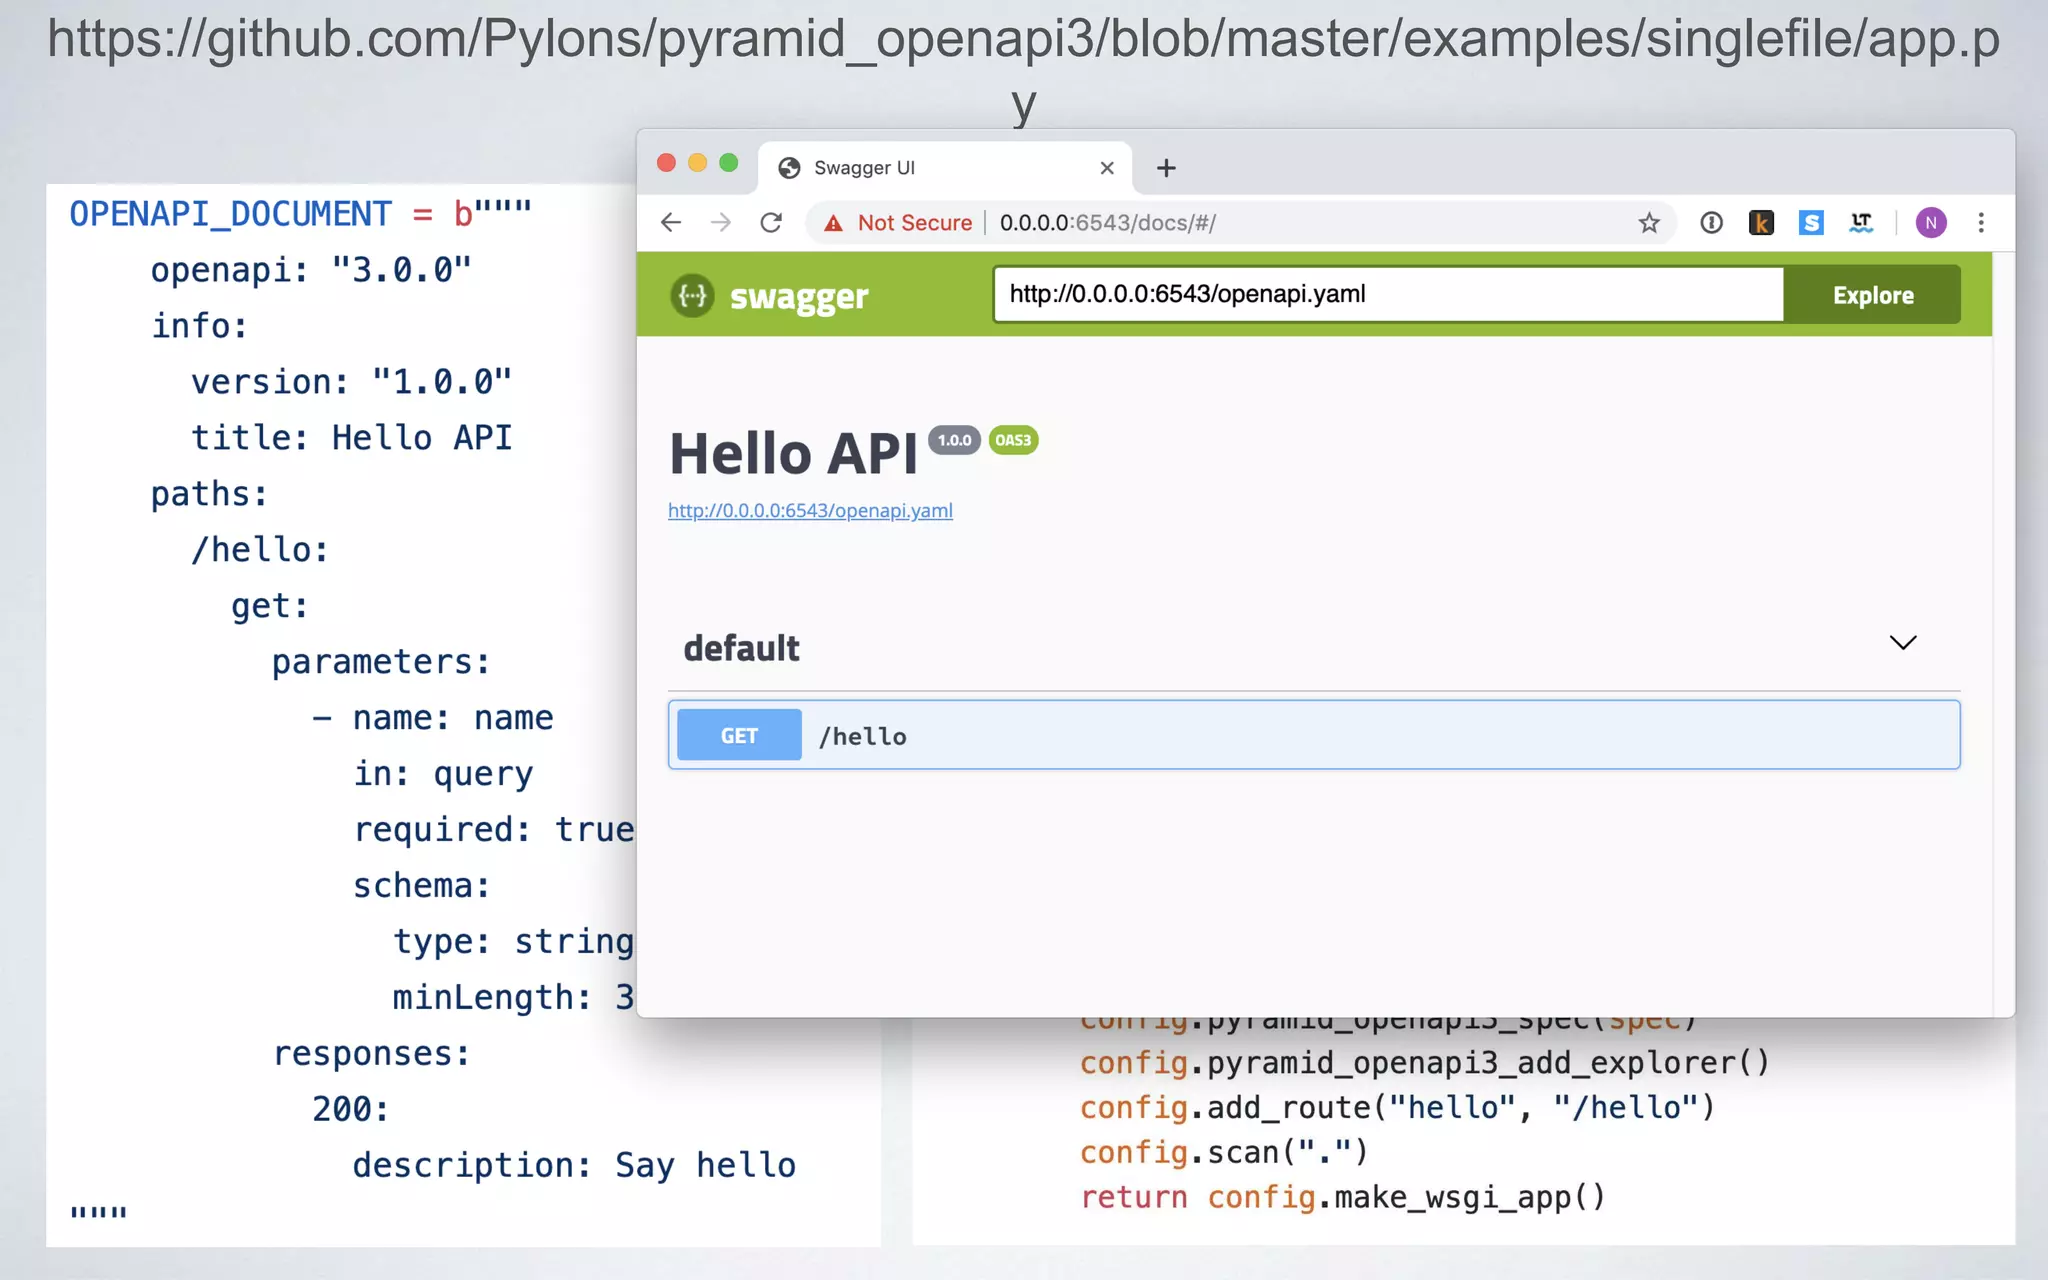This screenshot has width=2048, height=1280.
Task: Click the OAS3 badge
Action: (x=1013, y=440)
